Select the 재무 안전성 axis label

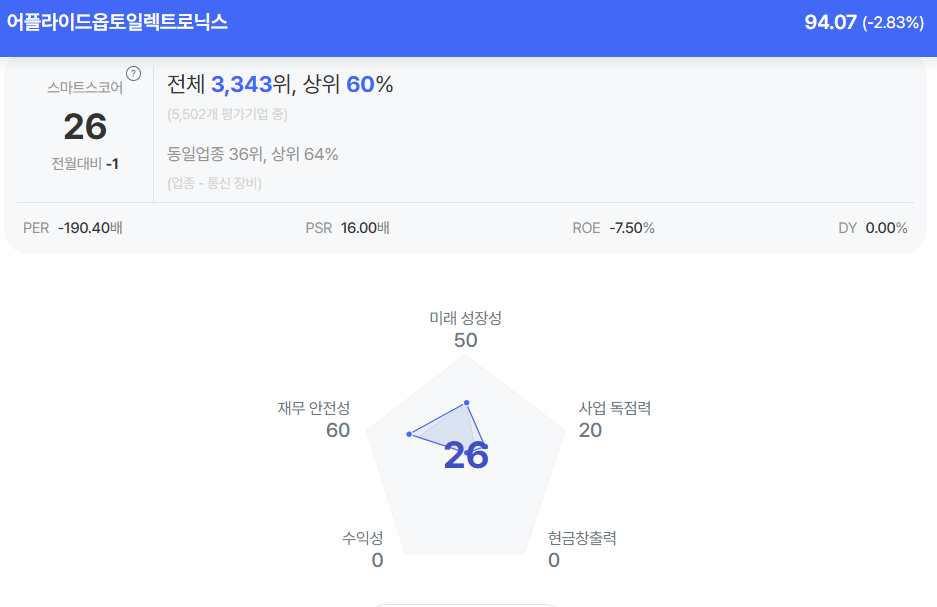tap(314, 408)
